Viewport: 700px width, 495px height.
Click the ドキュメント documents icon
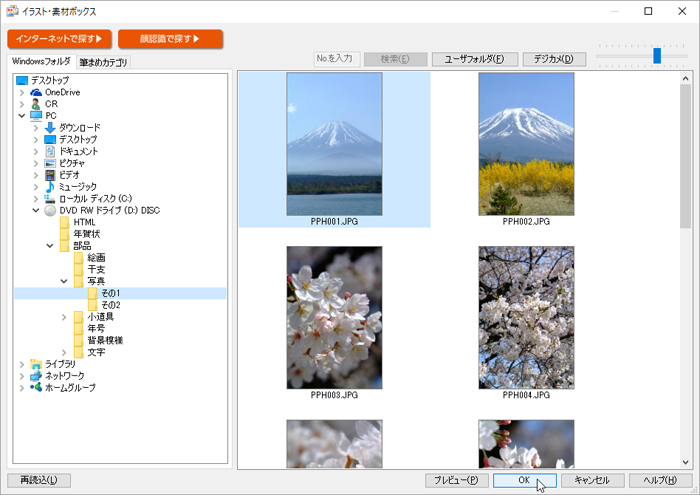pos(50,151)
